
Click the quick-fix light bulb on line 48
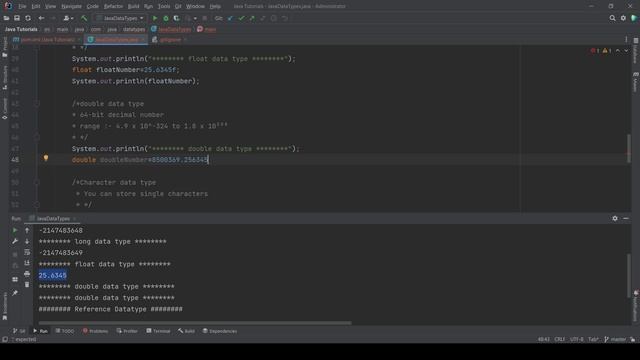[x=46, y=158]
